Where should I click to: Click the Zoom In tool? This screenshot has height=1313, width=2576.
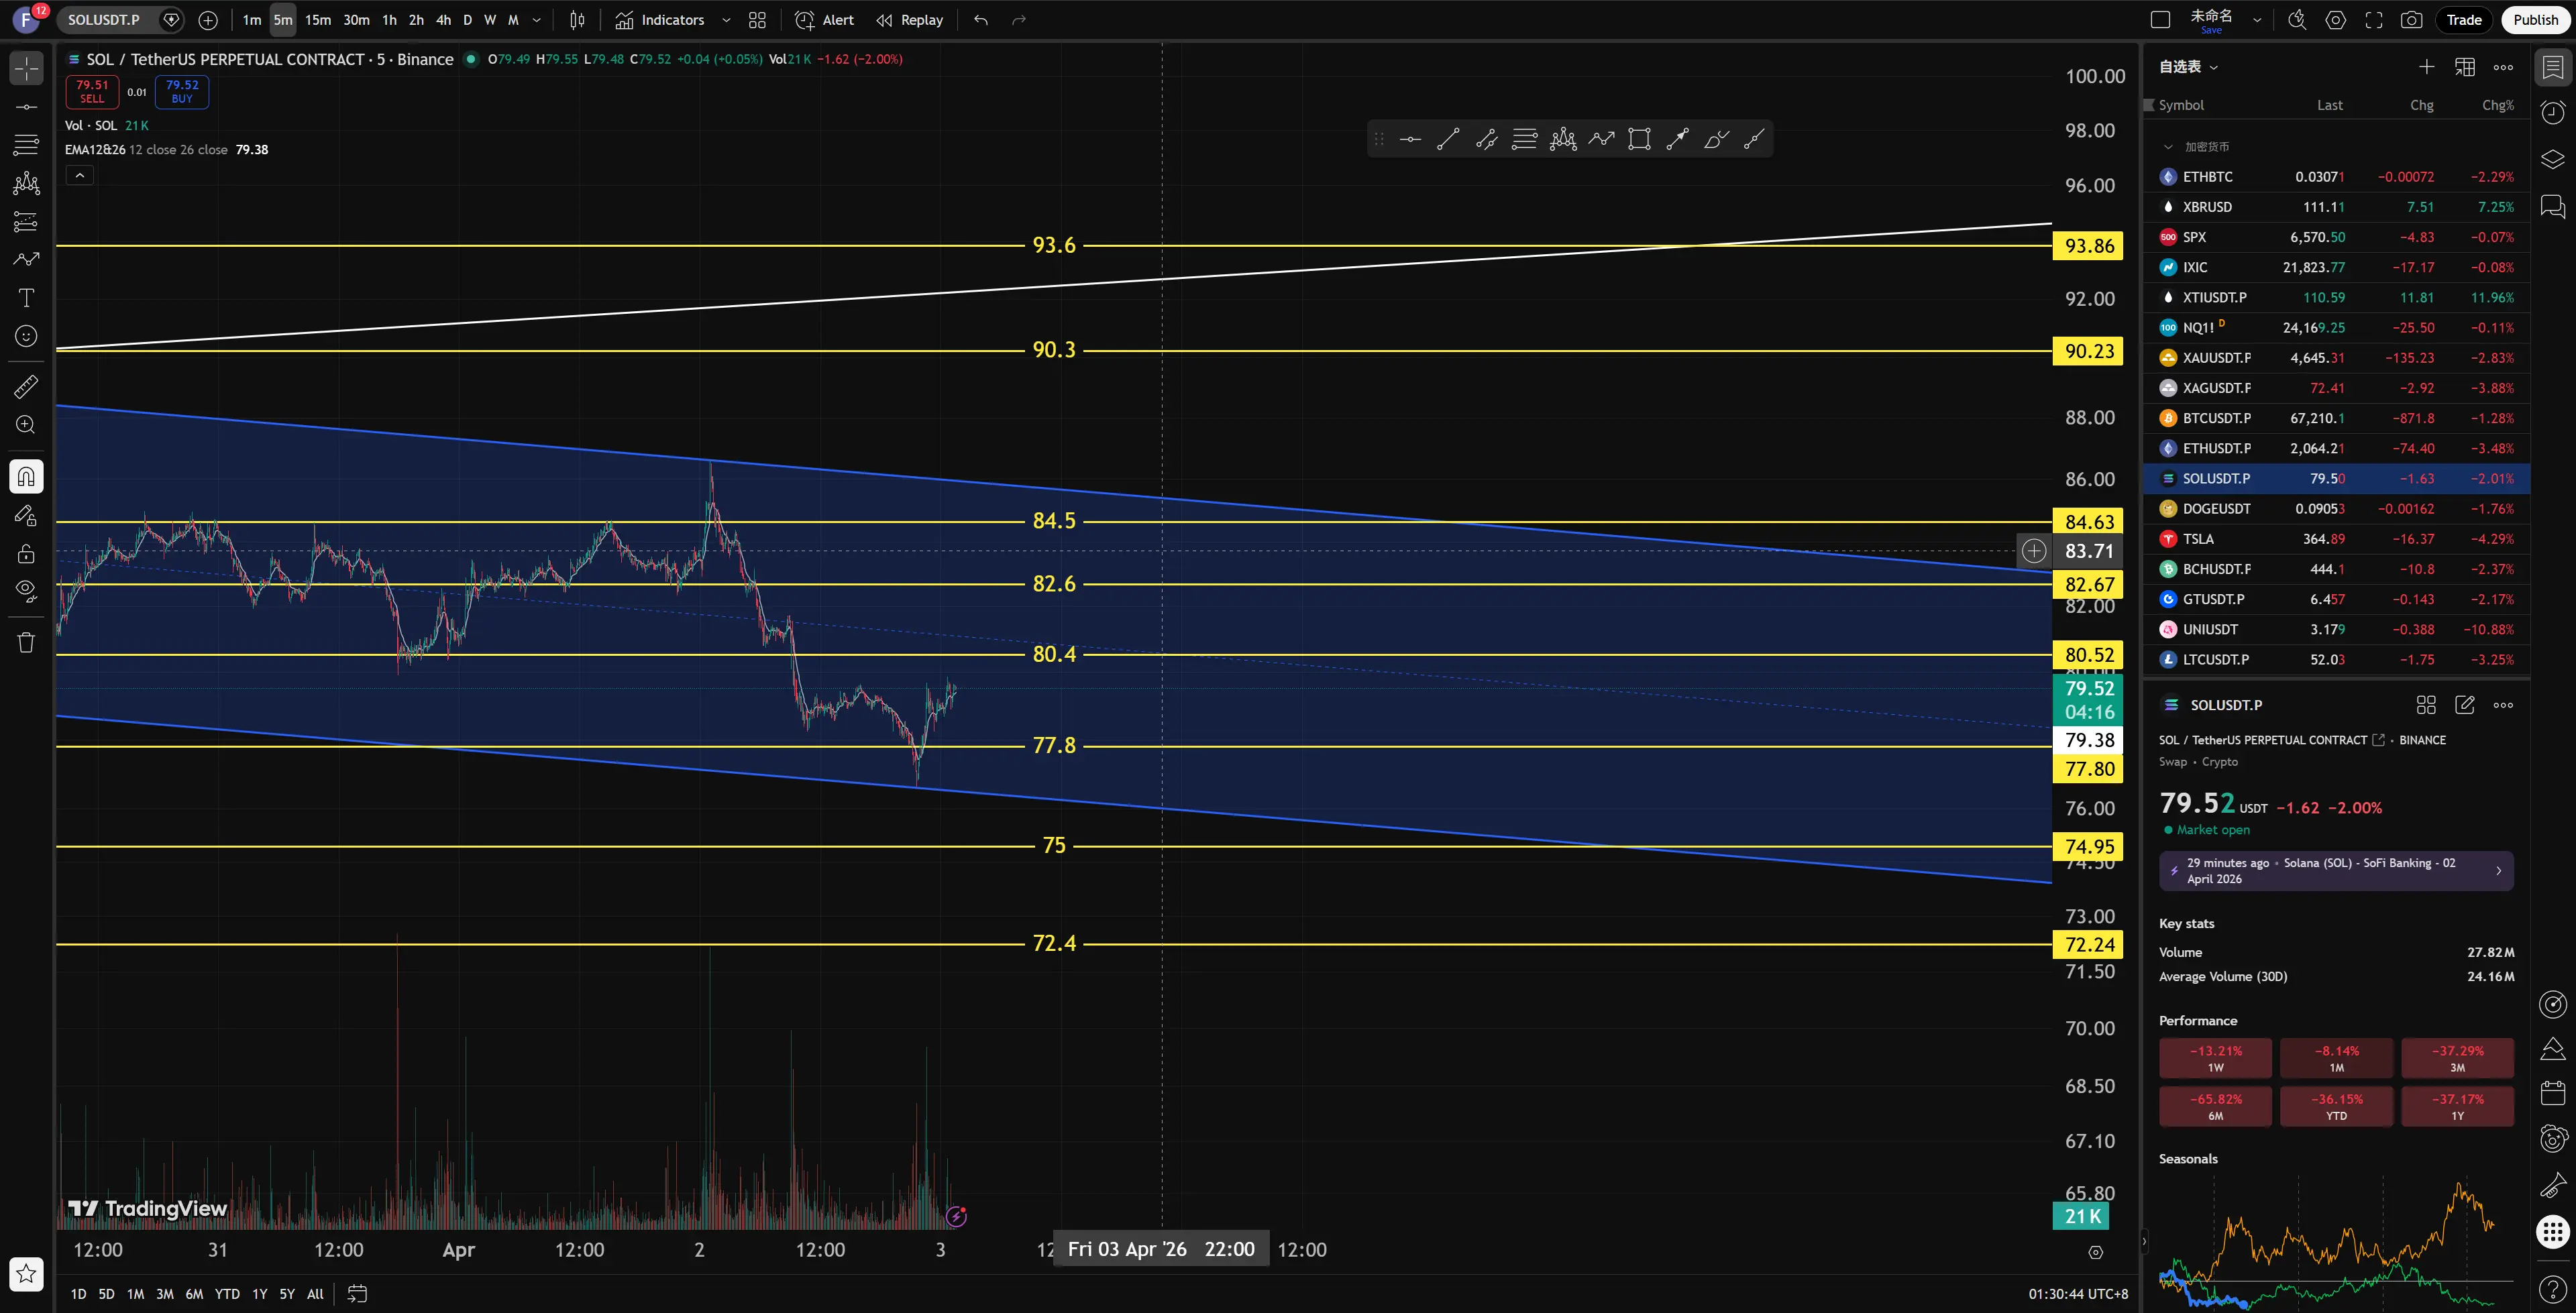pyautogui.click(x=26, y=425)
